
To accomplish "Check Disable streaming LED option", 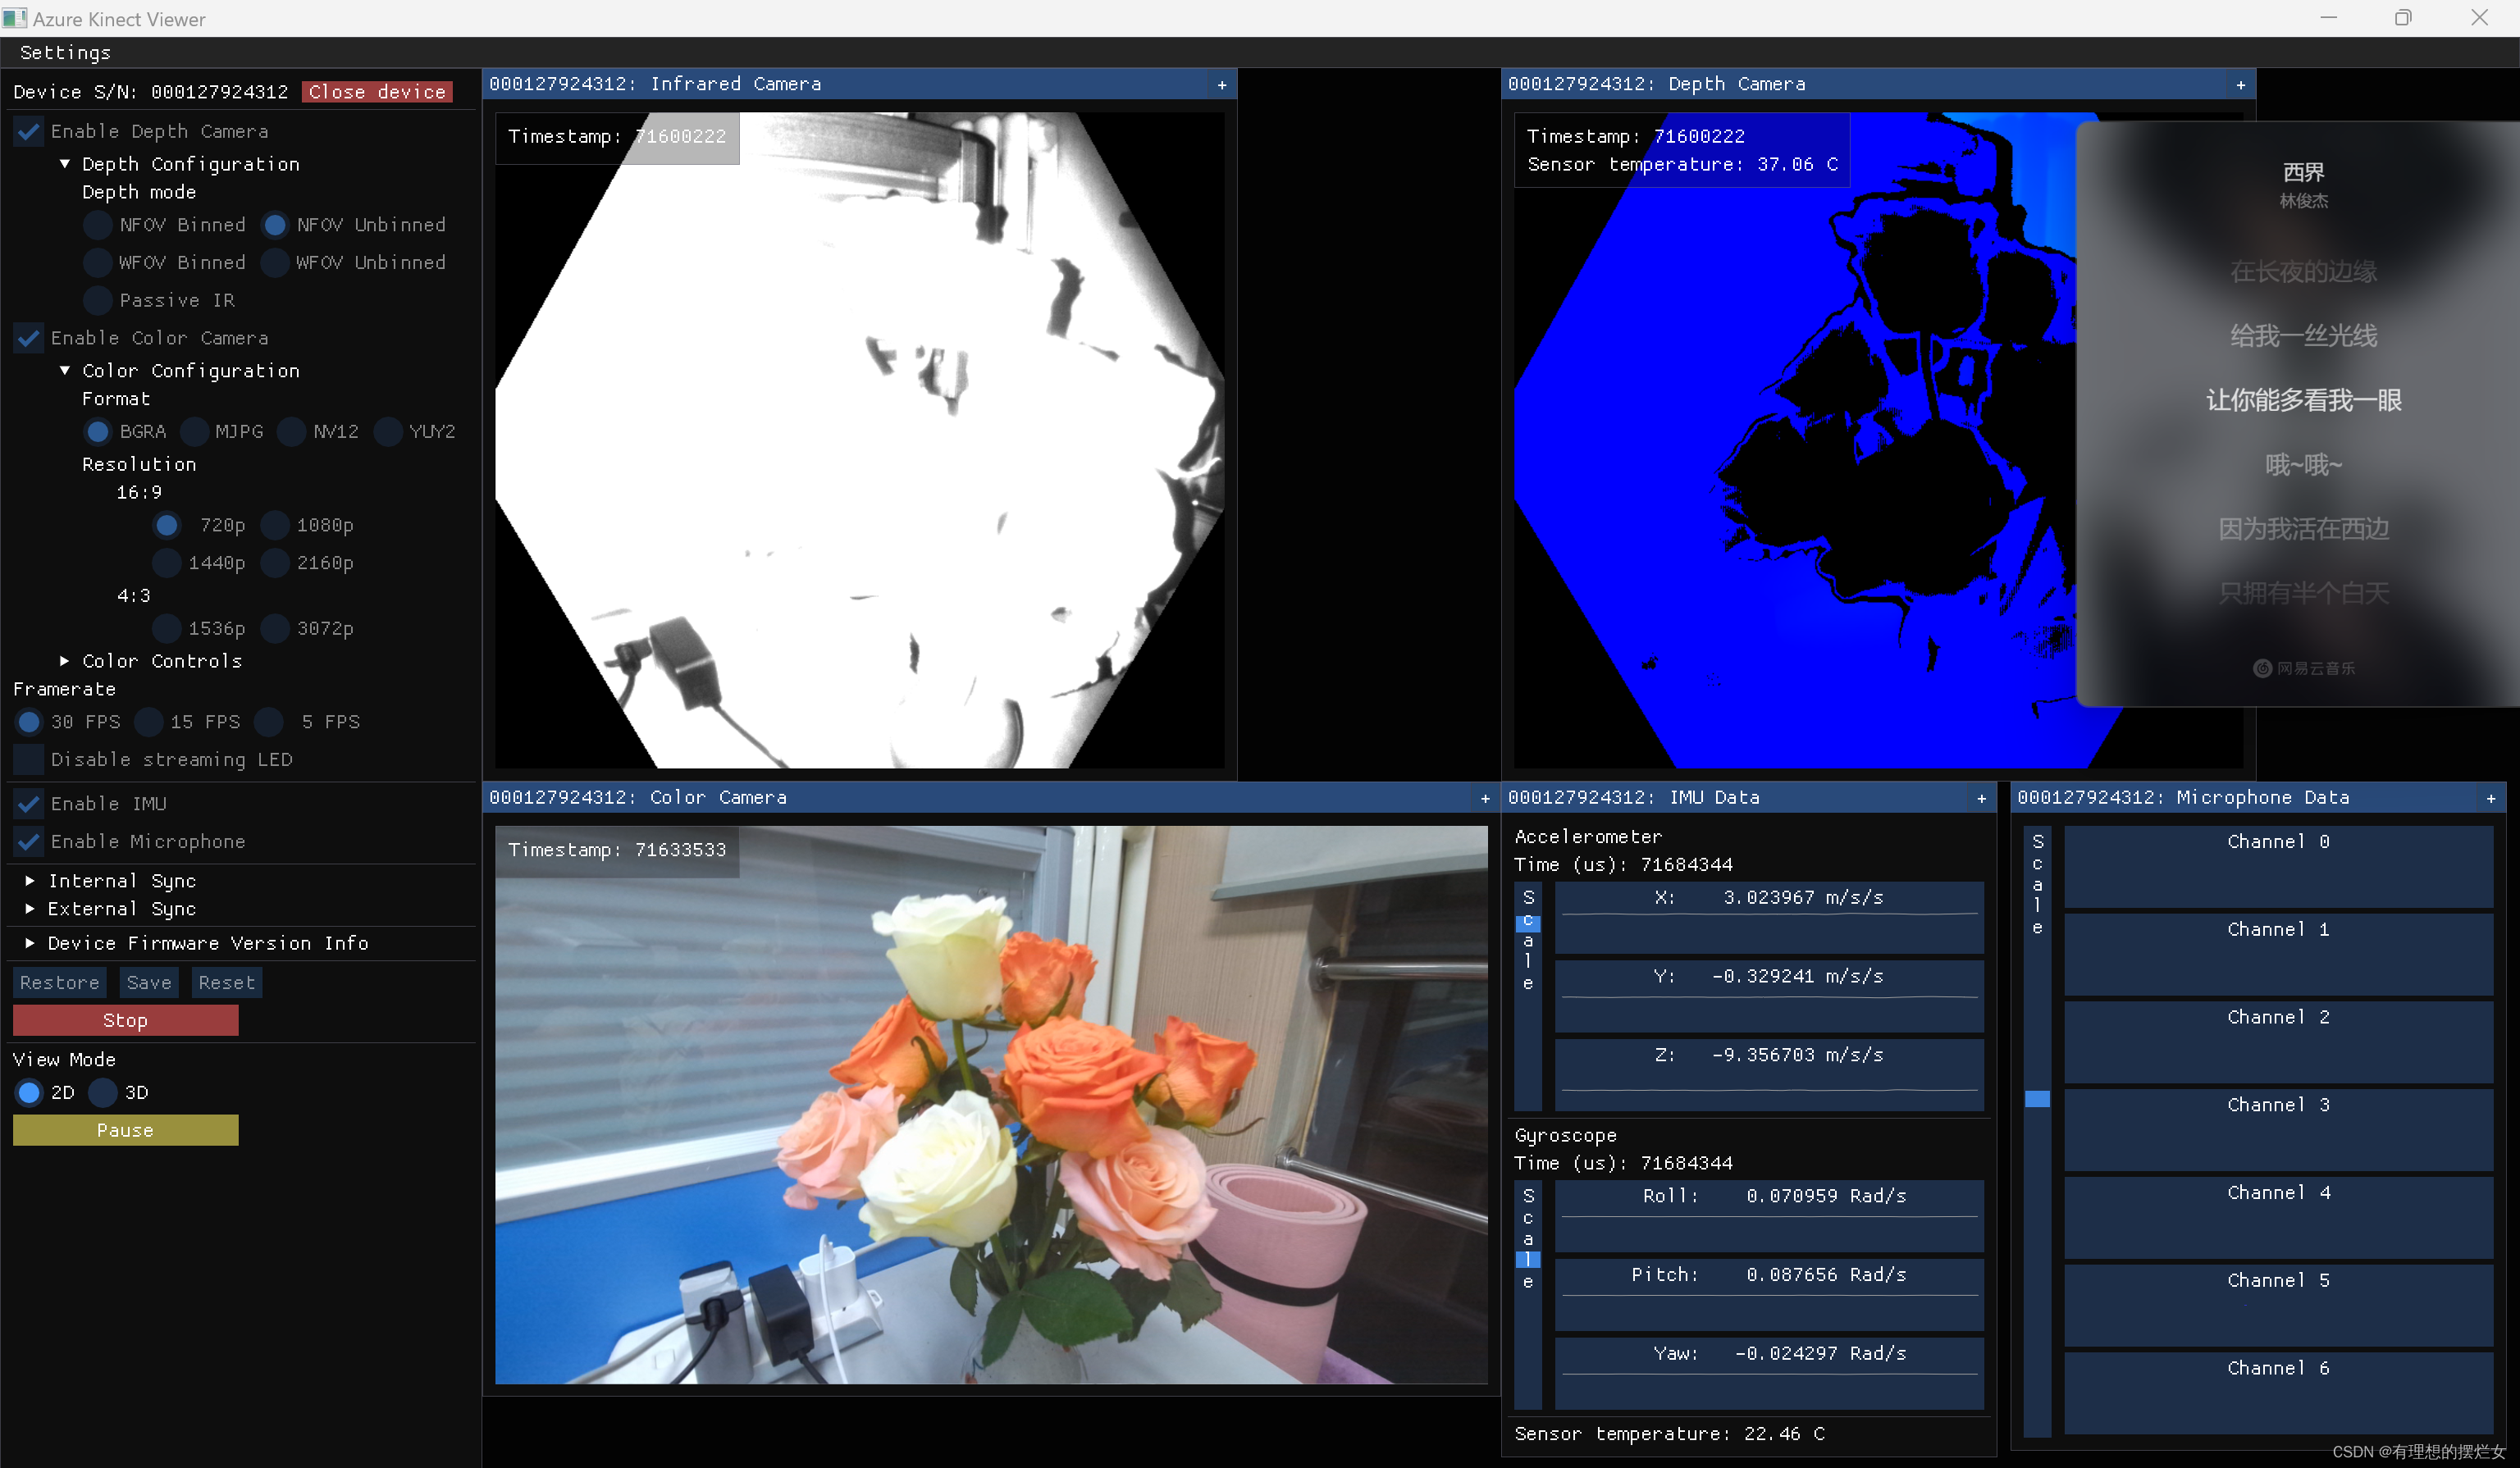I will (29, 759).
